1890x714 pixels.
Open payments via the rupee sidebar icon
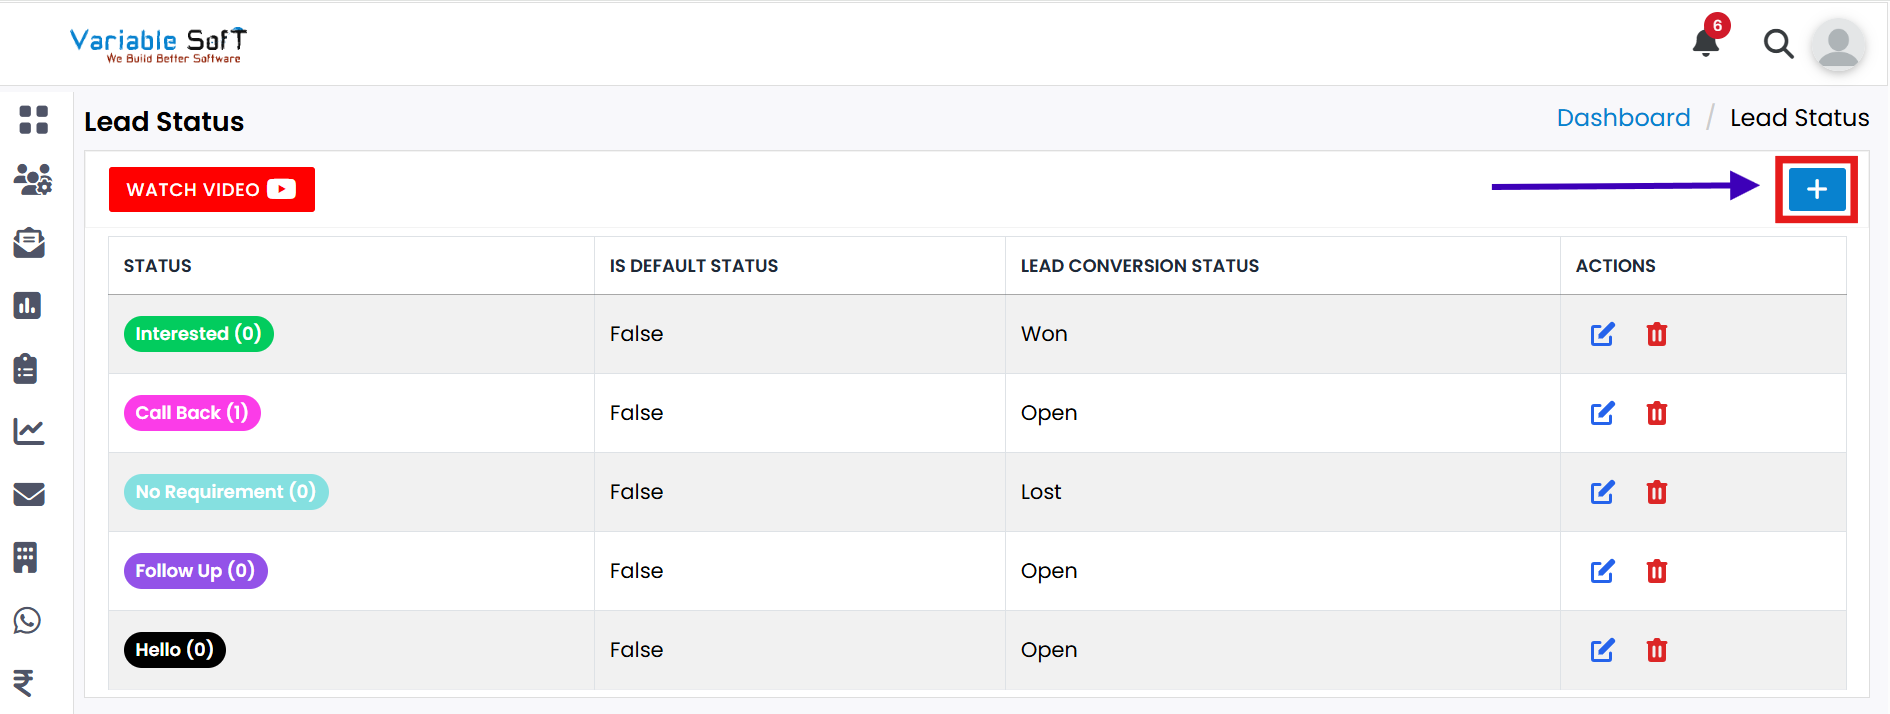(x=26, y=682)
